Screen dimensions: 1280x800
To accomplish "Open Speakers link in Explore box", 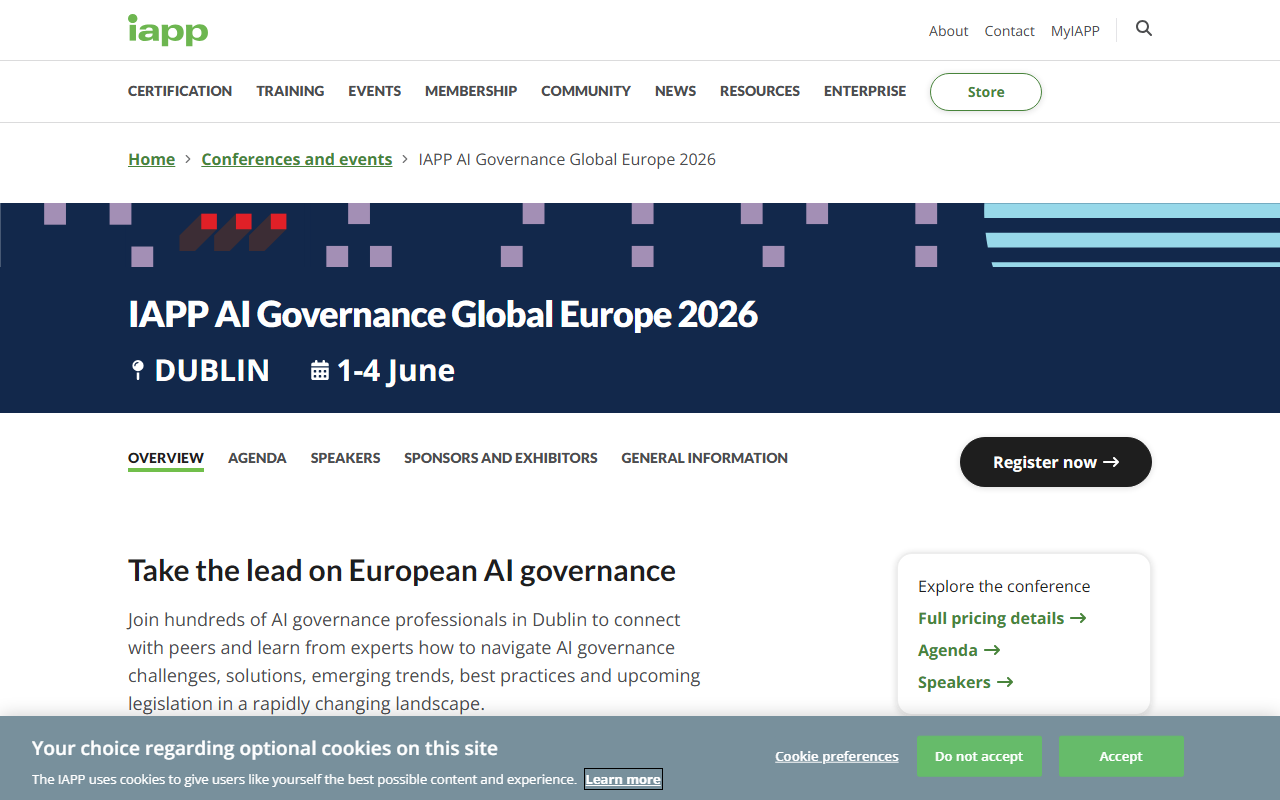I will pos(966,682).
